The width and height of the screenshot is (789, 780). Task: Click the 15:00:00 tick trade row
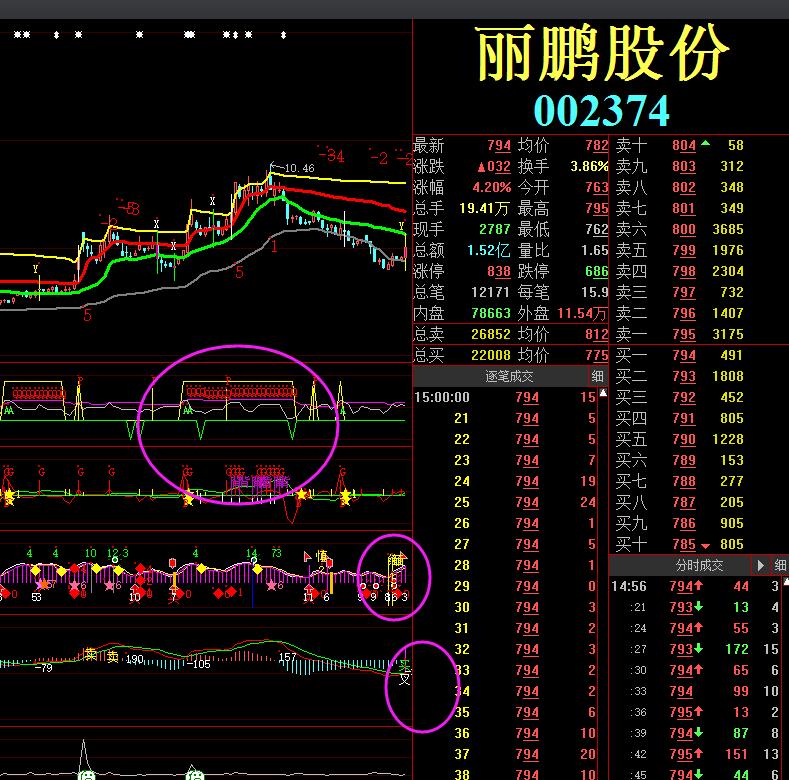tap(505, 397)
